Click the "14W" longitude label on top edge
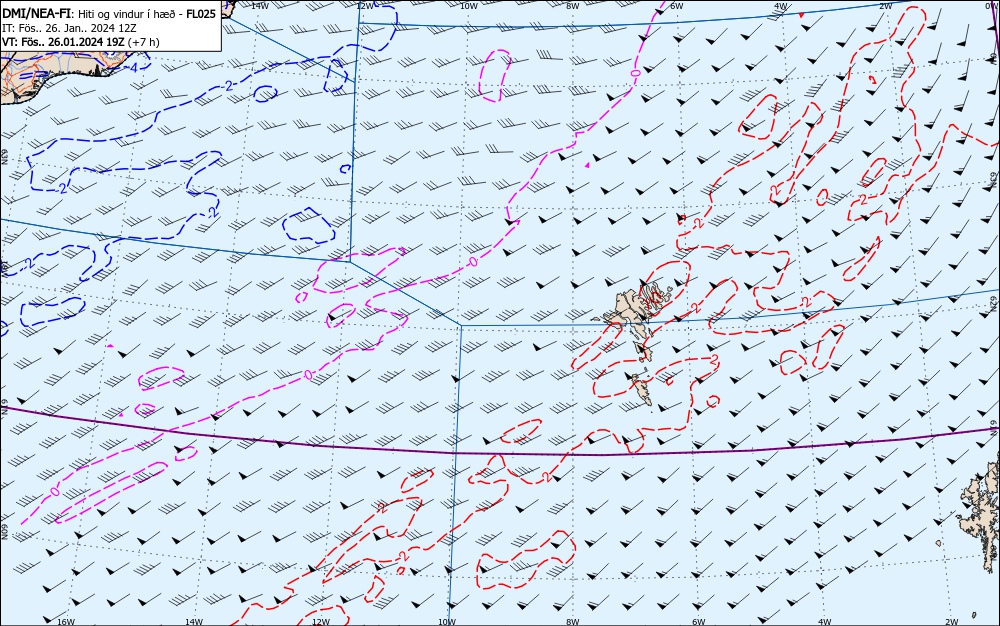 point(260,6)
